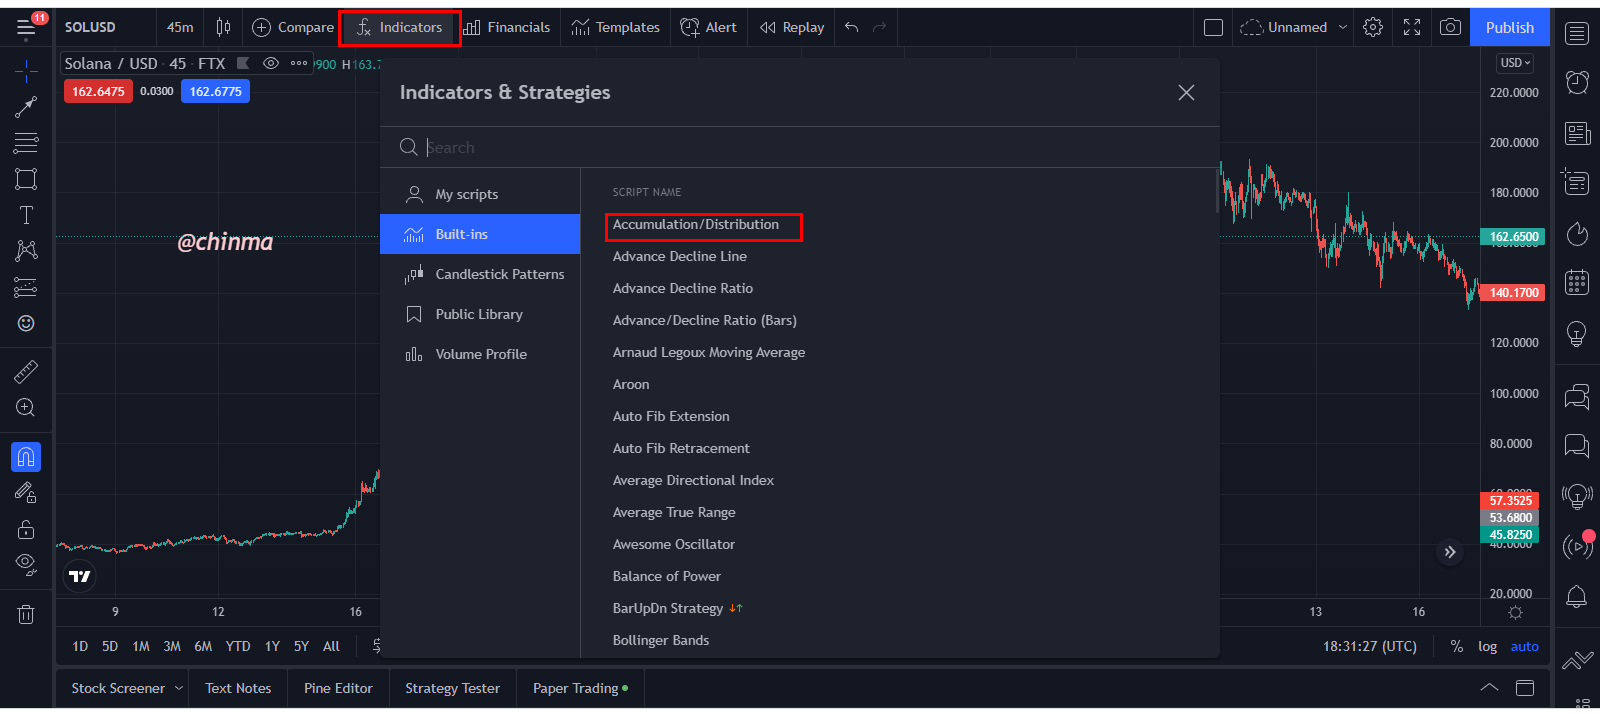The width and height of the screenshot is (1600, 714).
Task: Remove drawings with trash icon
Action: point(26,614)
